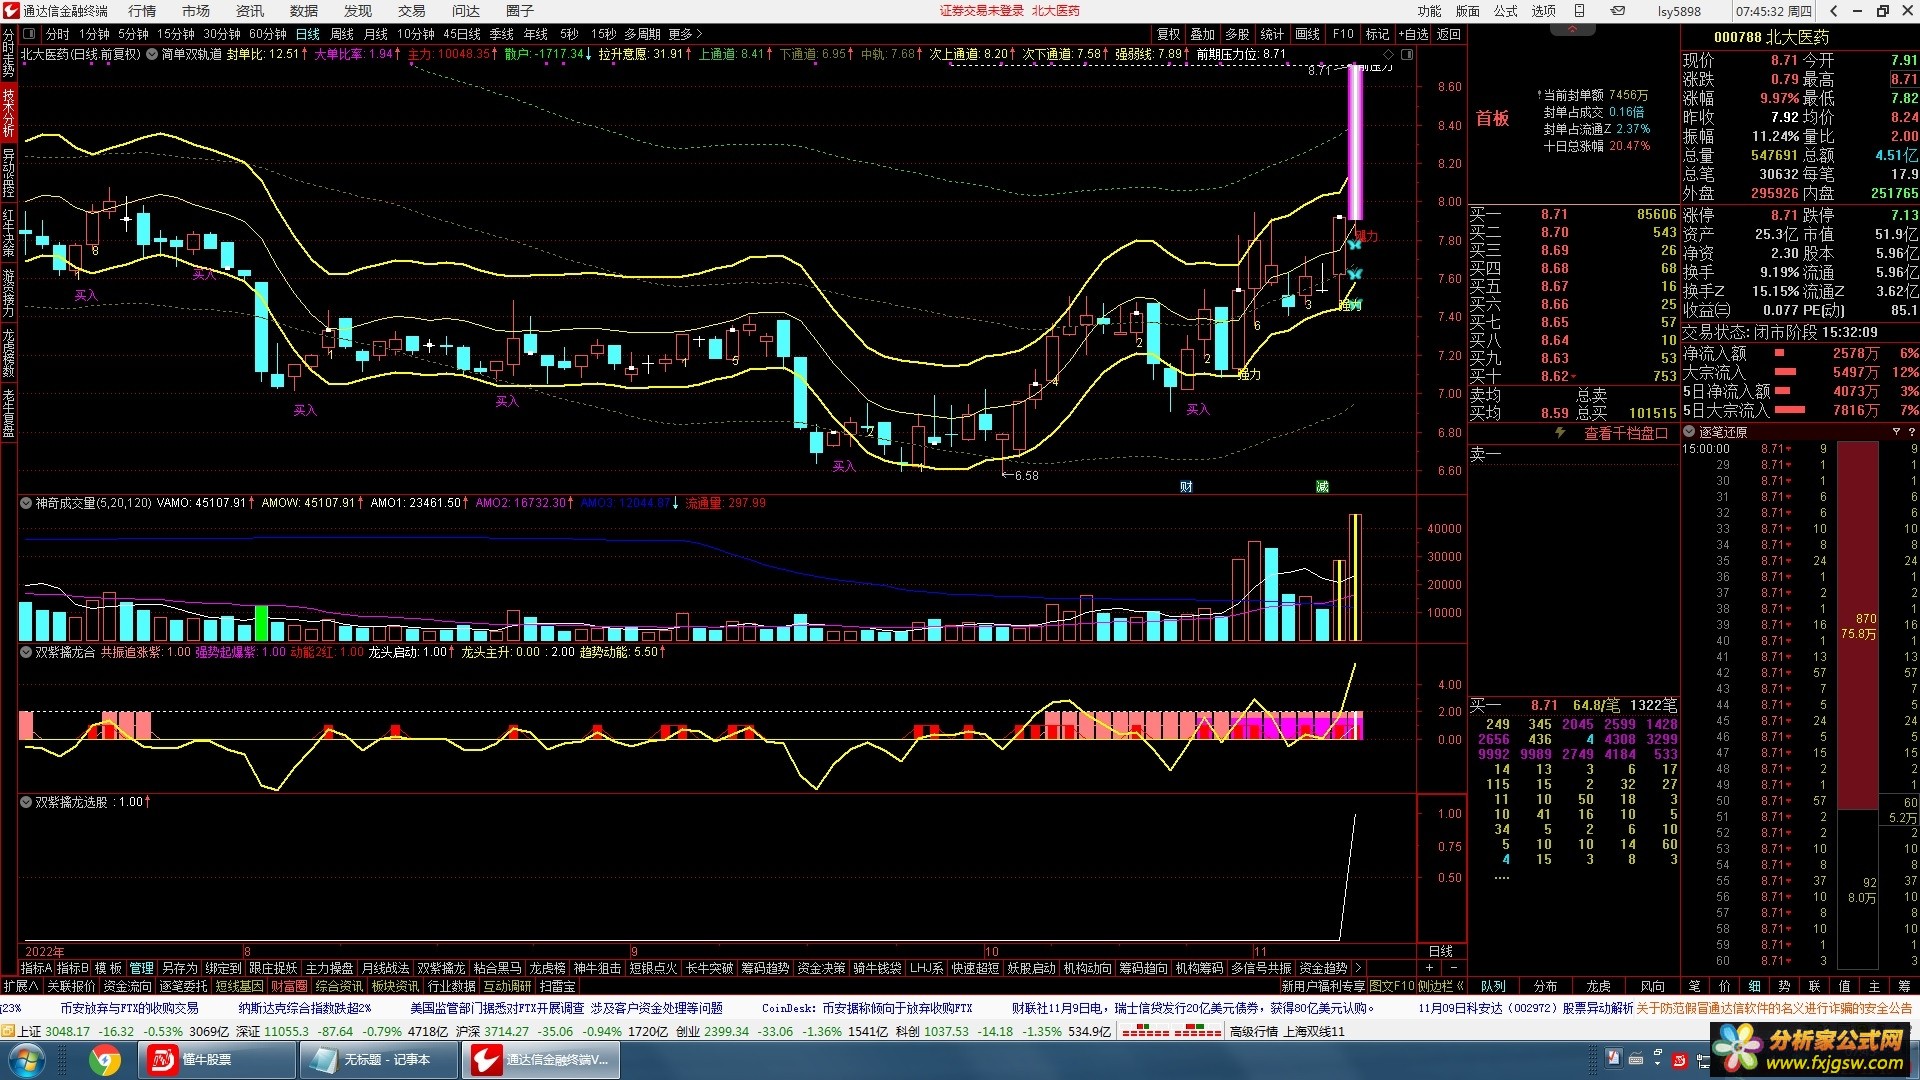
Task: Click the phone icon in the title bar
Action: [x=1580, y=11]
